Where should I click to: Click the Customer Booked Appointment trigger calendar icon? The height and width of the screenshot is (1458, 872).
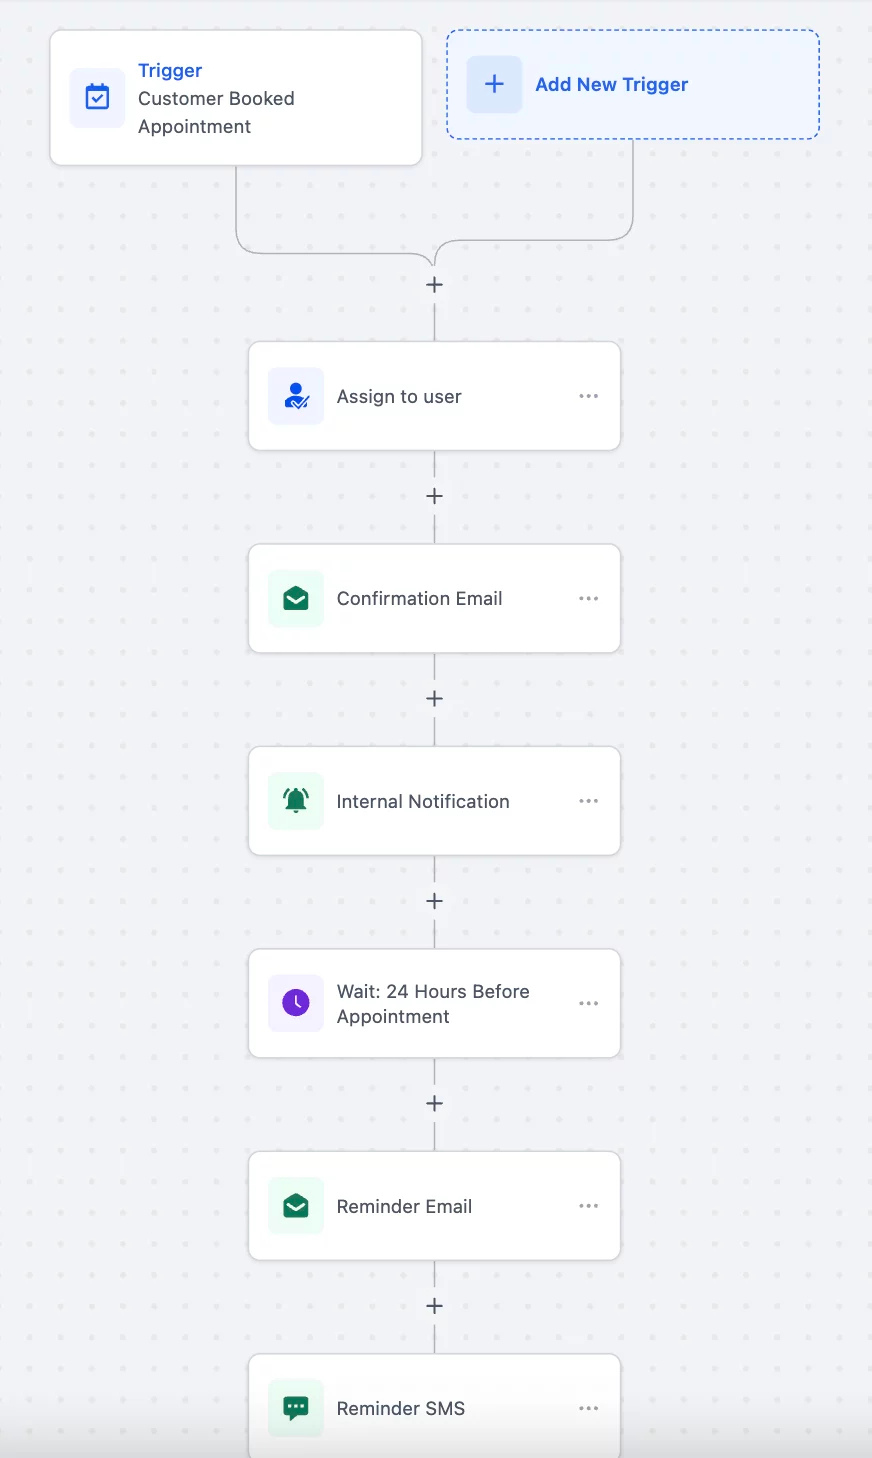click(x=97, y=97)
